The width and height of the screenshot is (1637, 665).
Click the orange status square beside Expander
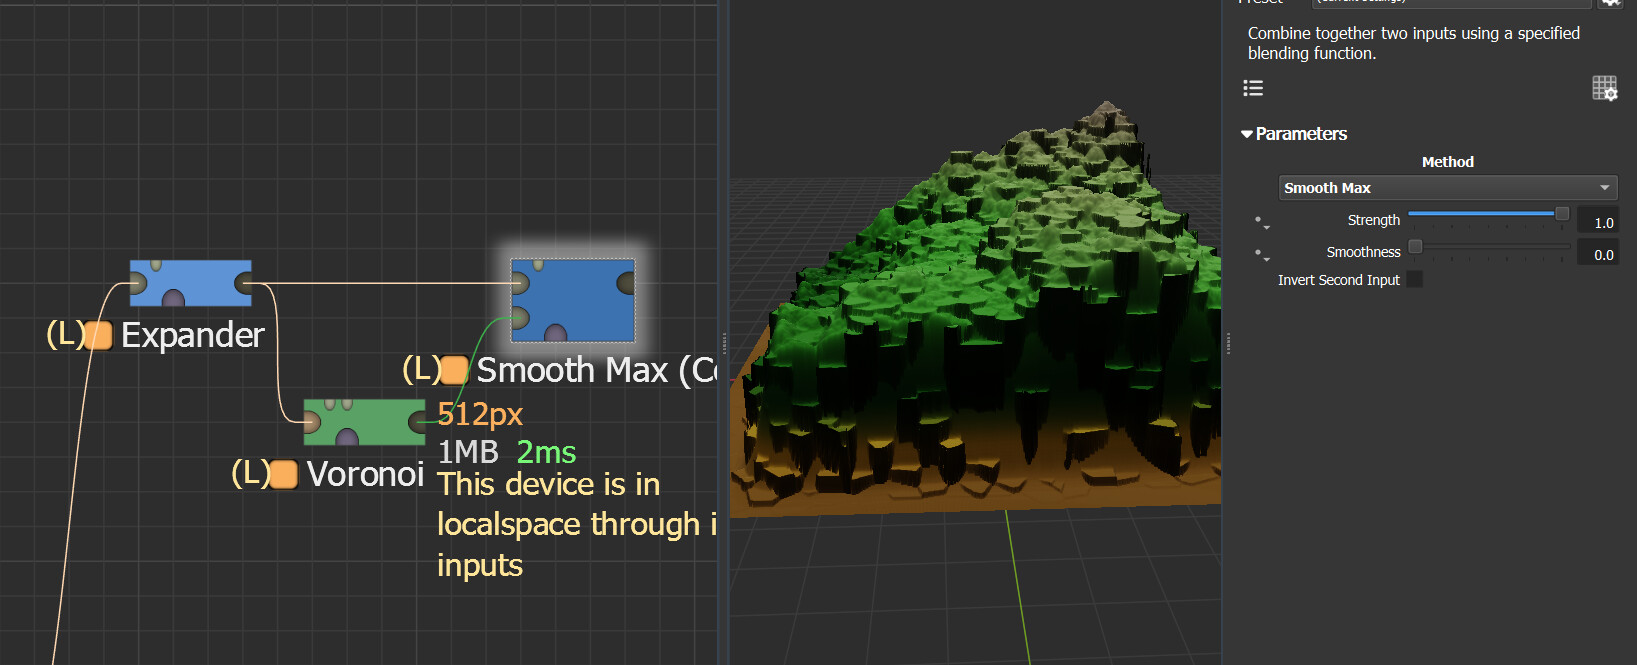pos(98,335)
